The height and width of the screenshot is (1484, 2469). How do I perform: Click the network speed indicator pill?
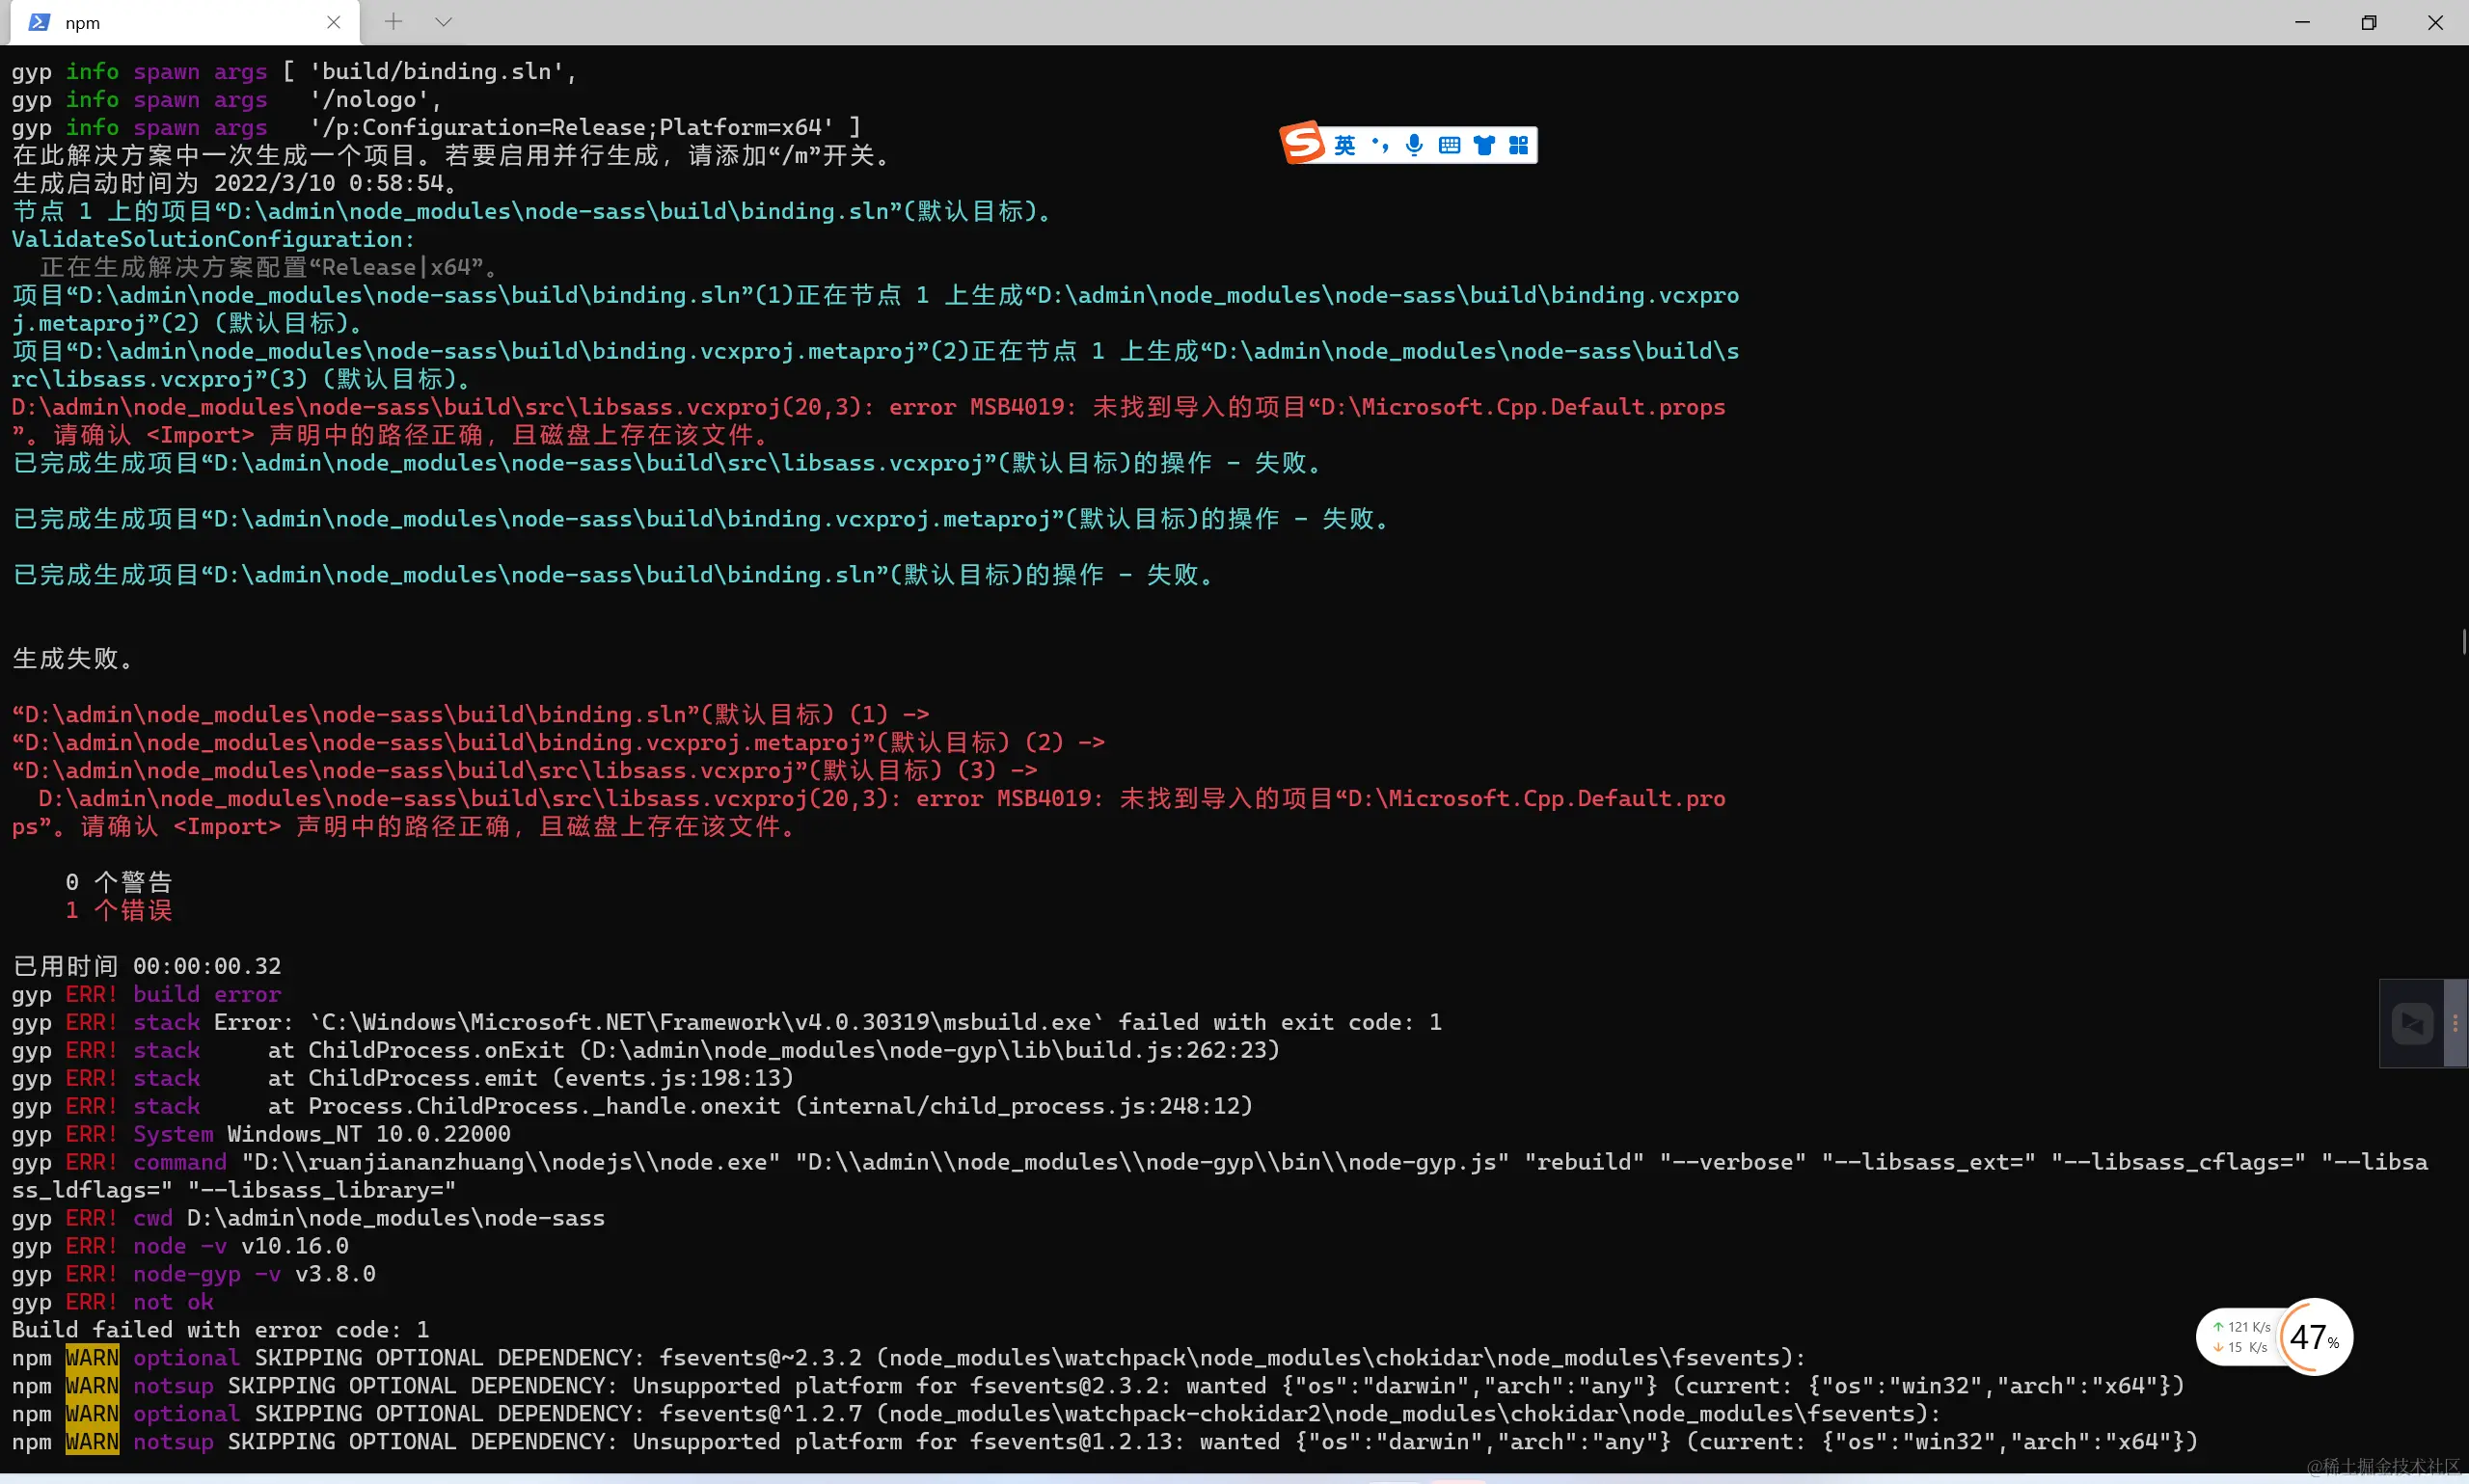pos(2240,1337)
